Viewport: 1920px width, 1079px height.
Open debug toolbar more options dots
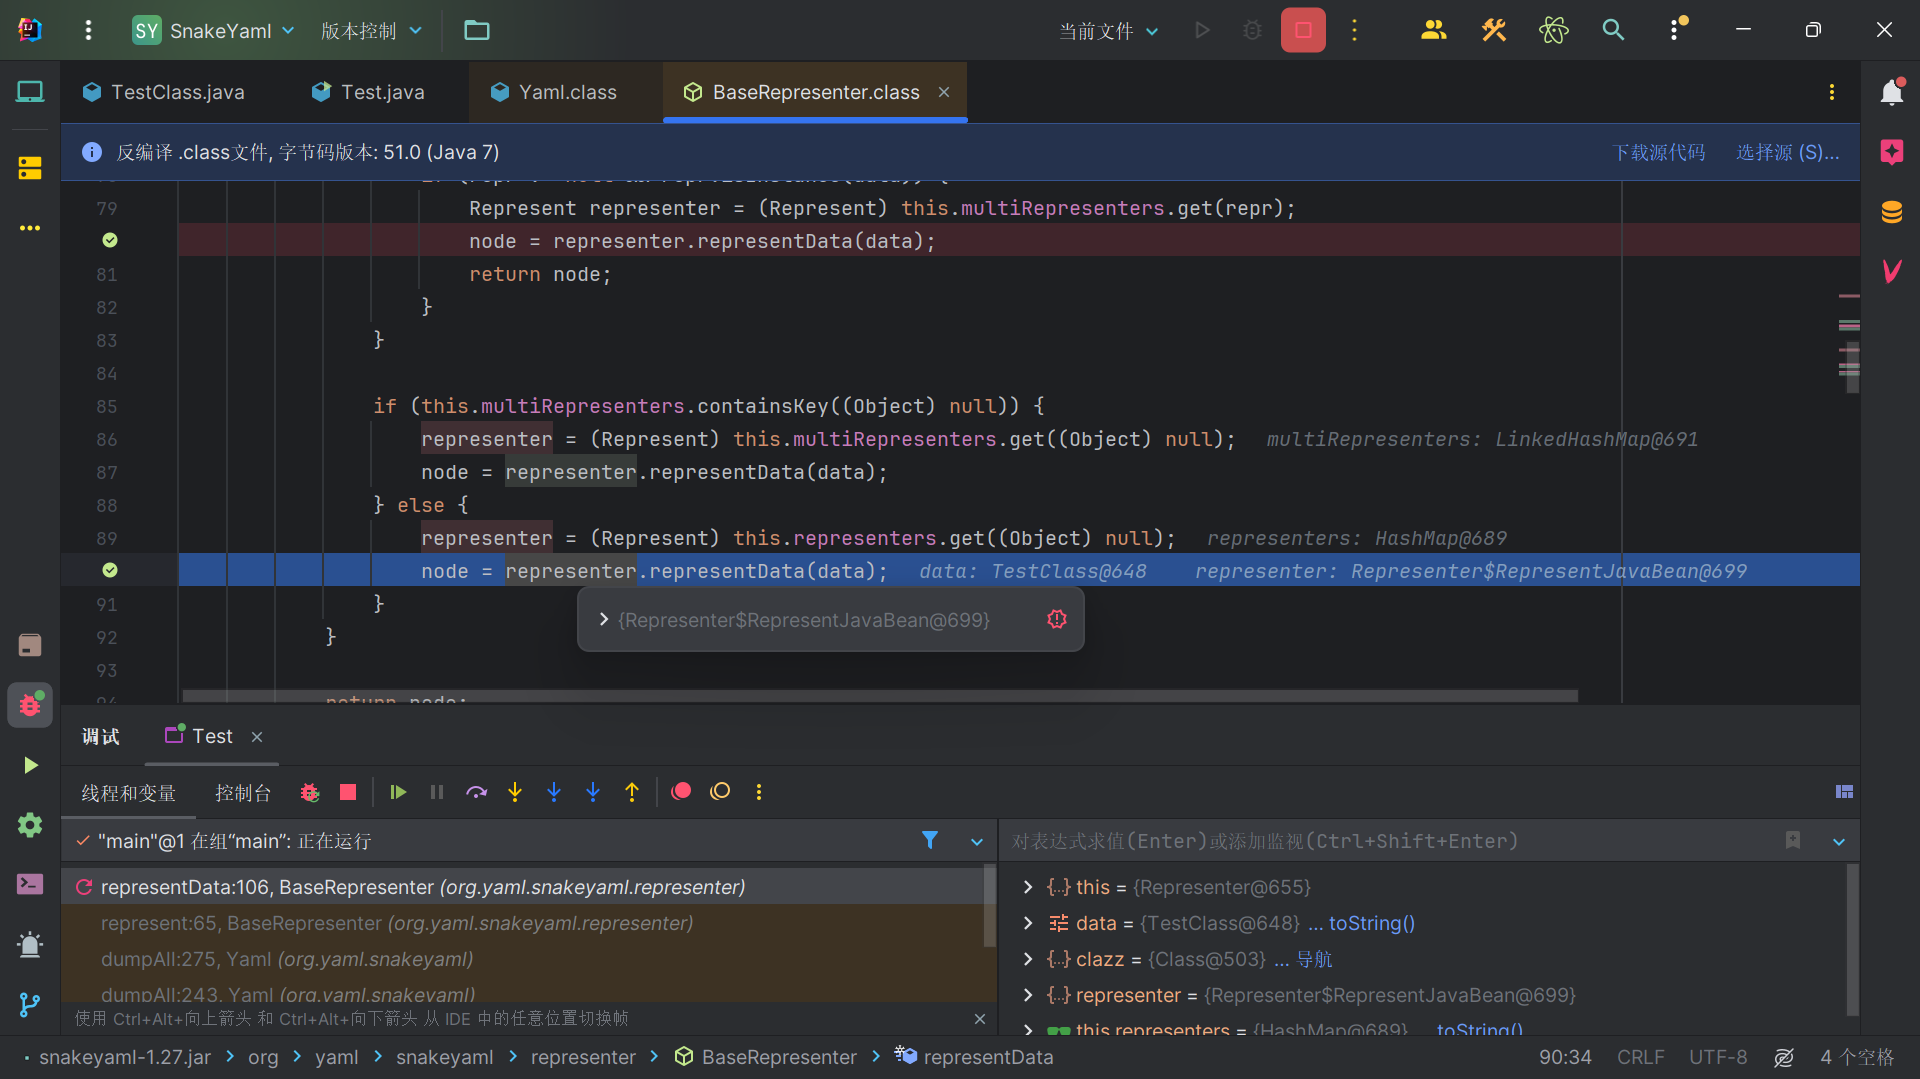pyautogui.click(x=759, y=792)
